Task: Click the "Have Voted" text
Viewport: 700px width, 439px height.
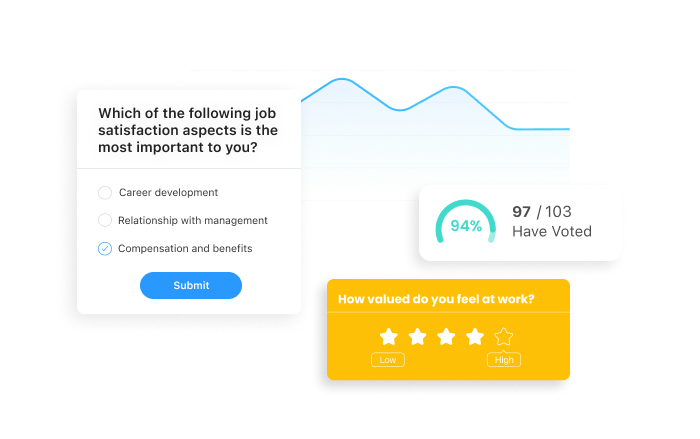Action: pos(552,232)
